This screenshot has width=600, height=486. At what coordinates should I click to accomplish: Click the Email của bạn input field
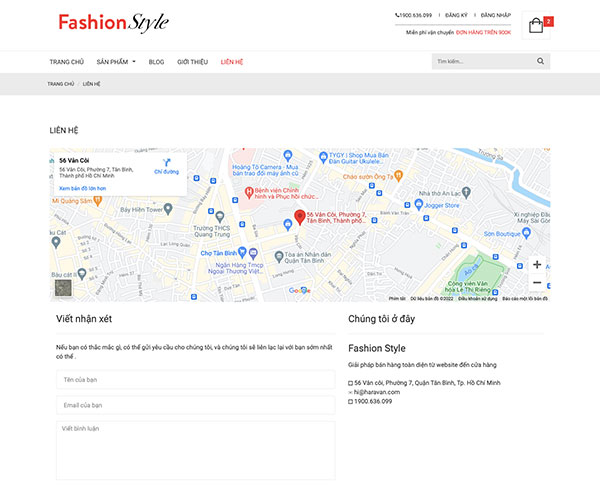point(196,405)
